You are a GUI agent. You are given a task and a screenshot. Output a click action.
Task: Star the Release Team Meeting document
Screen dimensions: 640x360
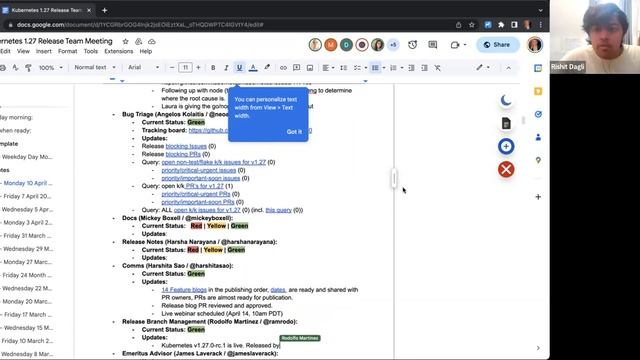(126, 42)
